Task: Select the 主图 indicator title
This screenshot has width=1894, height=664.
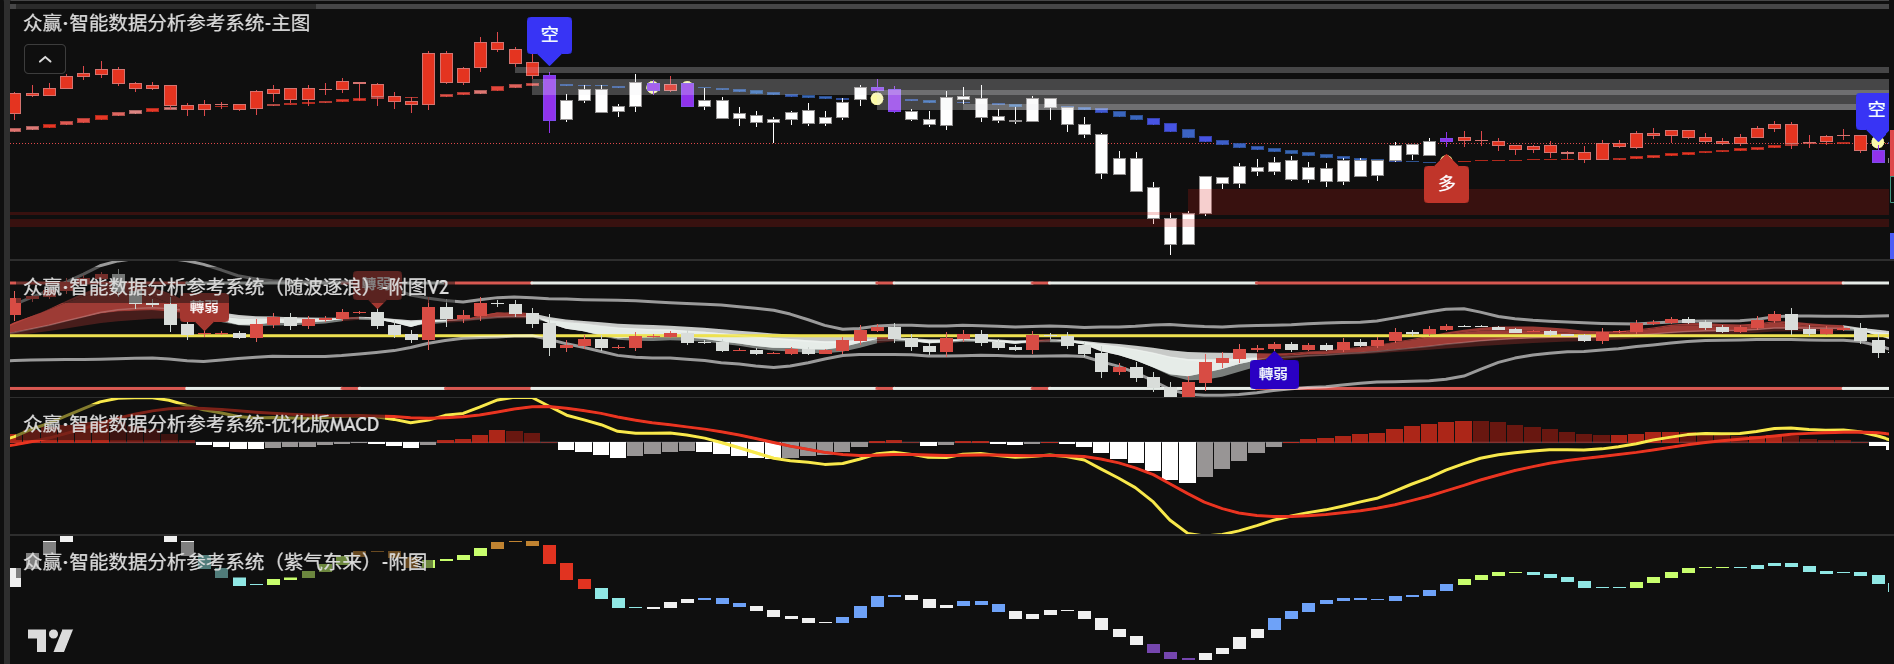Action: 166,23
